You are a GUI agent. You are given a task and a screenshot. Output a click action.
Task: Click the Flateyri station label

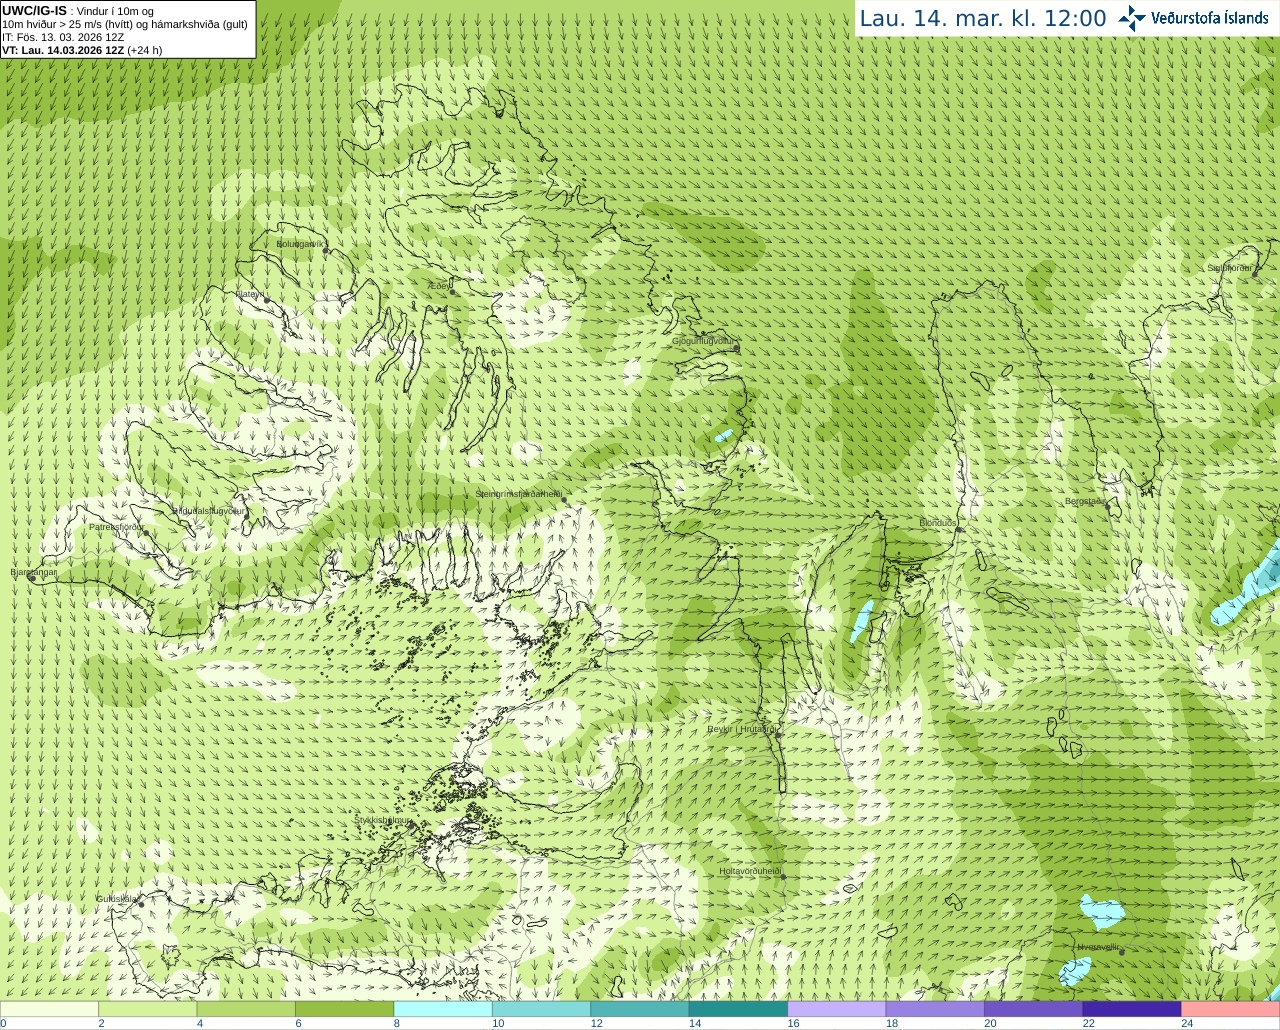249,294
